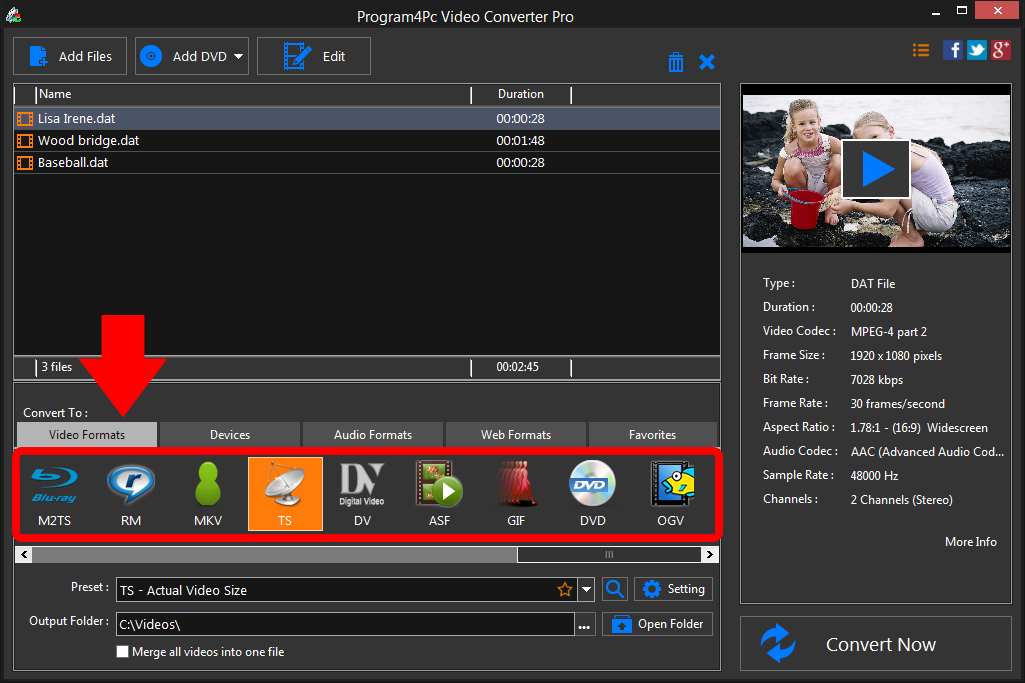Click the Convert Now button

[x=876, y=645]
